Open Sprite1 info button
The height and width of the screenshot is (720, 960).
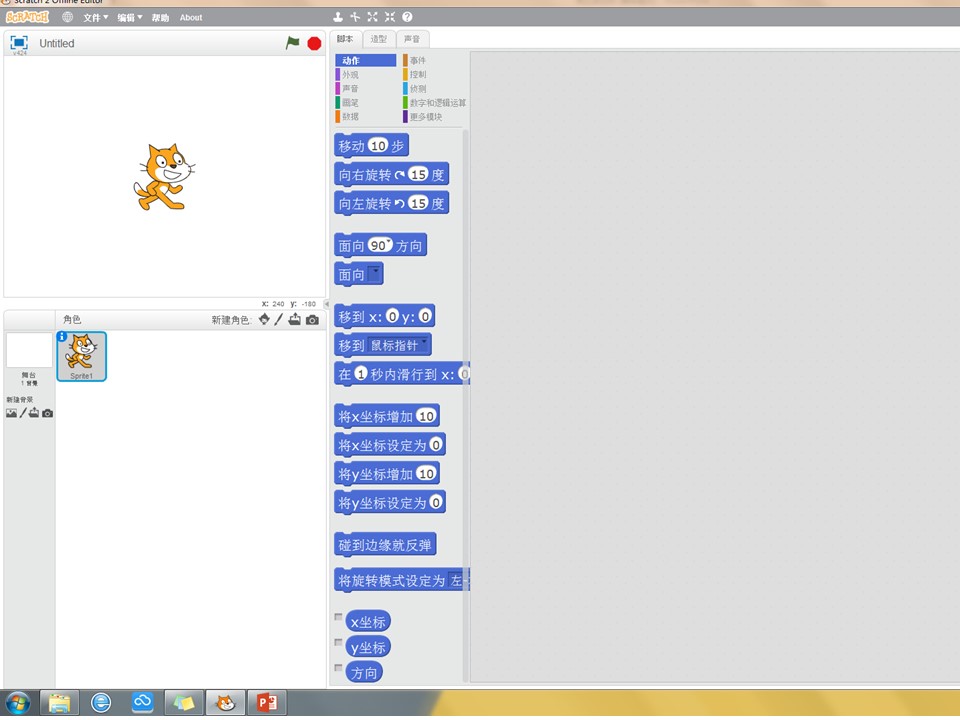click(62, 338)
